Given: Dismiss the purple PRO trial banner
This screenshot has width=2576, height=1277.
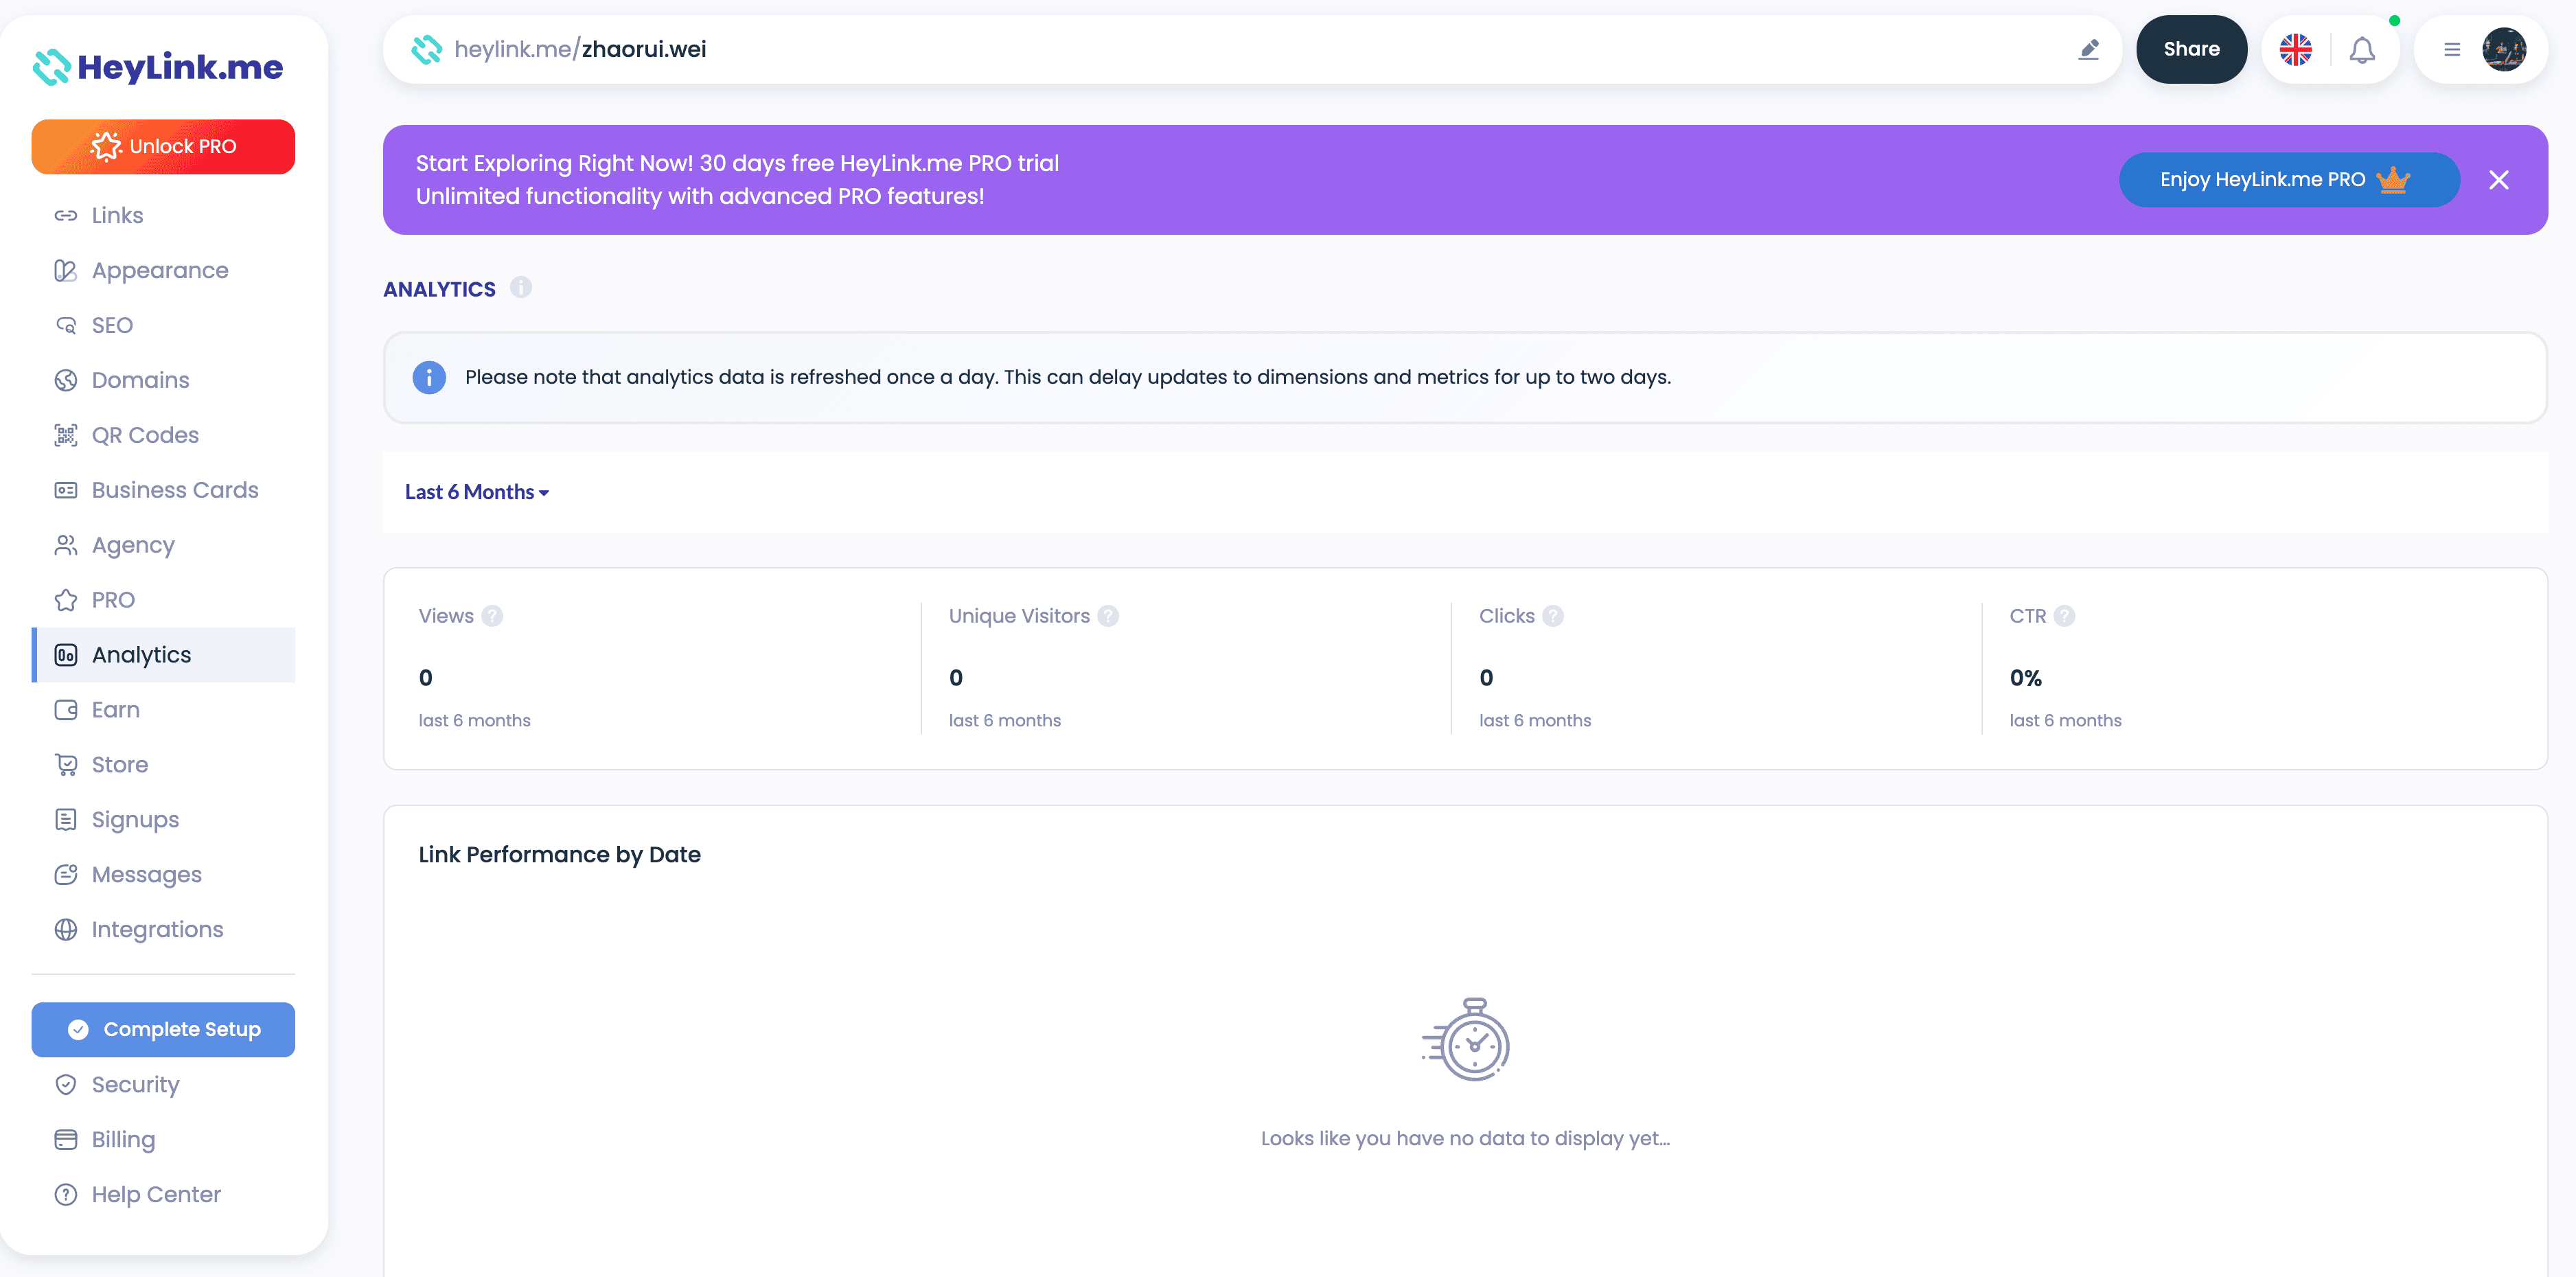Looking at the screenshot, I should coord(2498,180).
